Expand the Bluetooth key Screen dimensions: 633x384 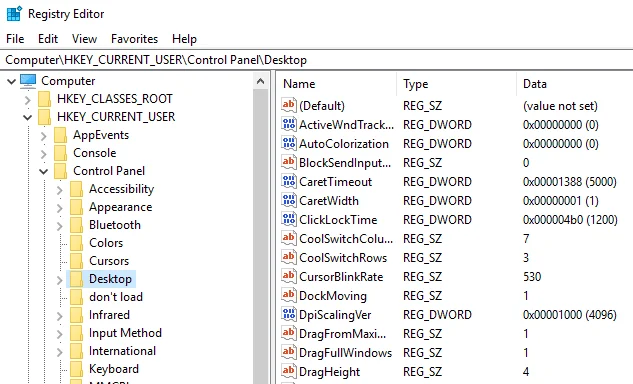click(x=60, y=226)
